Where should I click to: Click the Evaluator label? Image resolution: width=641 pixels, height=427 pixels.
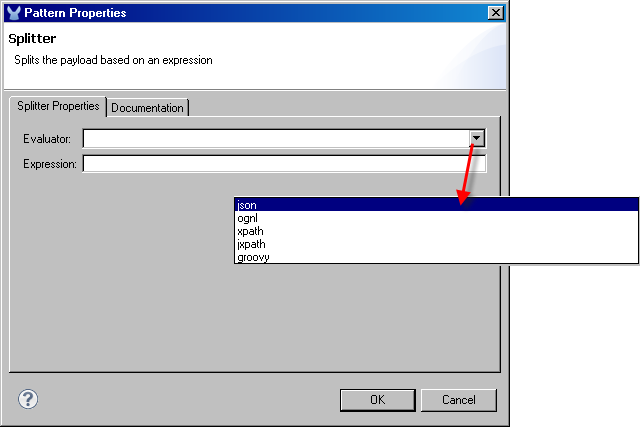pos(47,139)
